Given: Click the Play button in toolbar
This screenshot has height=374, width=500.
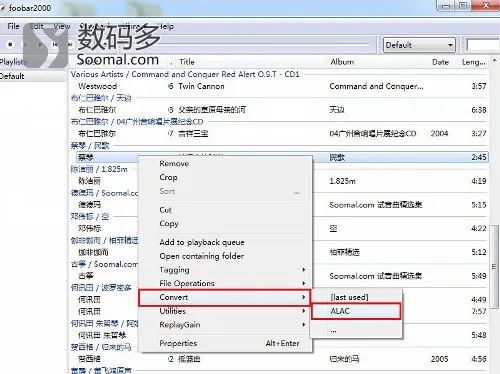Looking at the screenshot, I should tap(40, 44).
